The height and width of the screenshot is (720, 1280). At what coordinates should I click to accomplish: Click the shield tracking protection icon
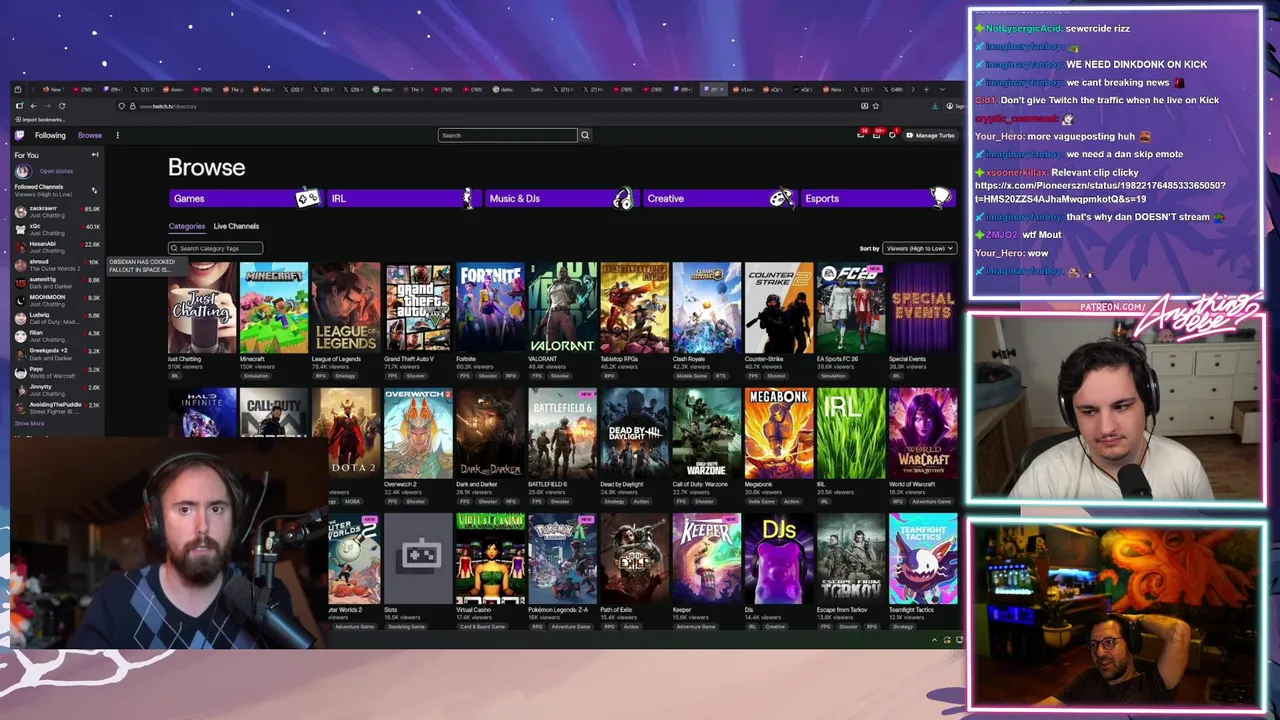point(121,106)
